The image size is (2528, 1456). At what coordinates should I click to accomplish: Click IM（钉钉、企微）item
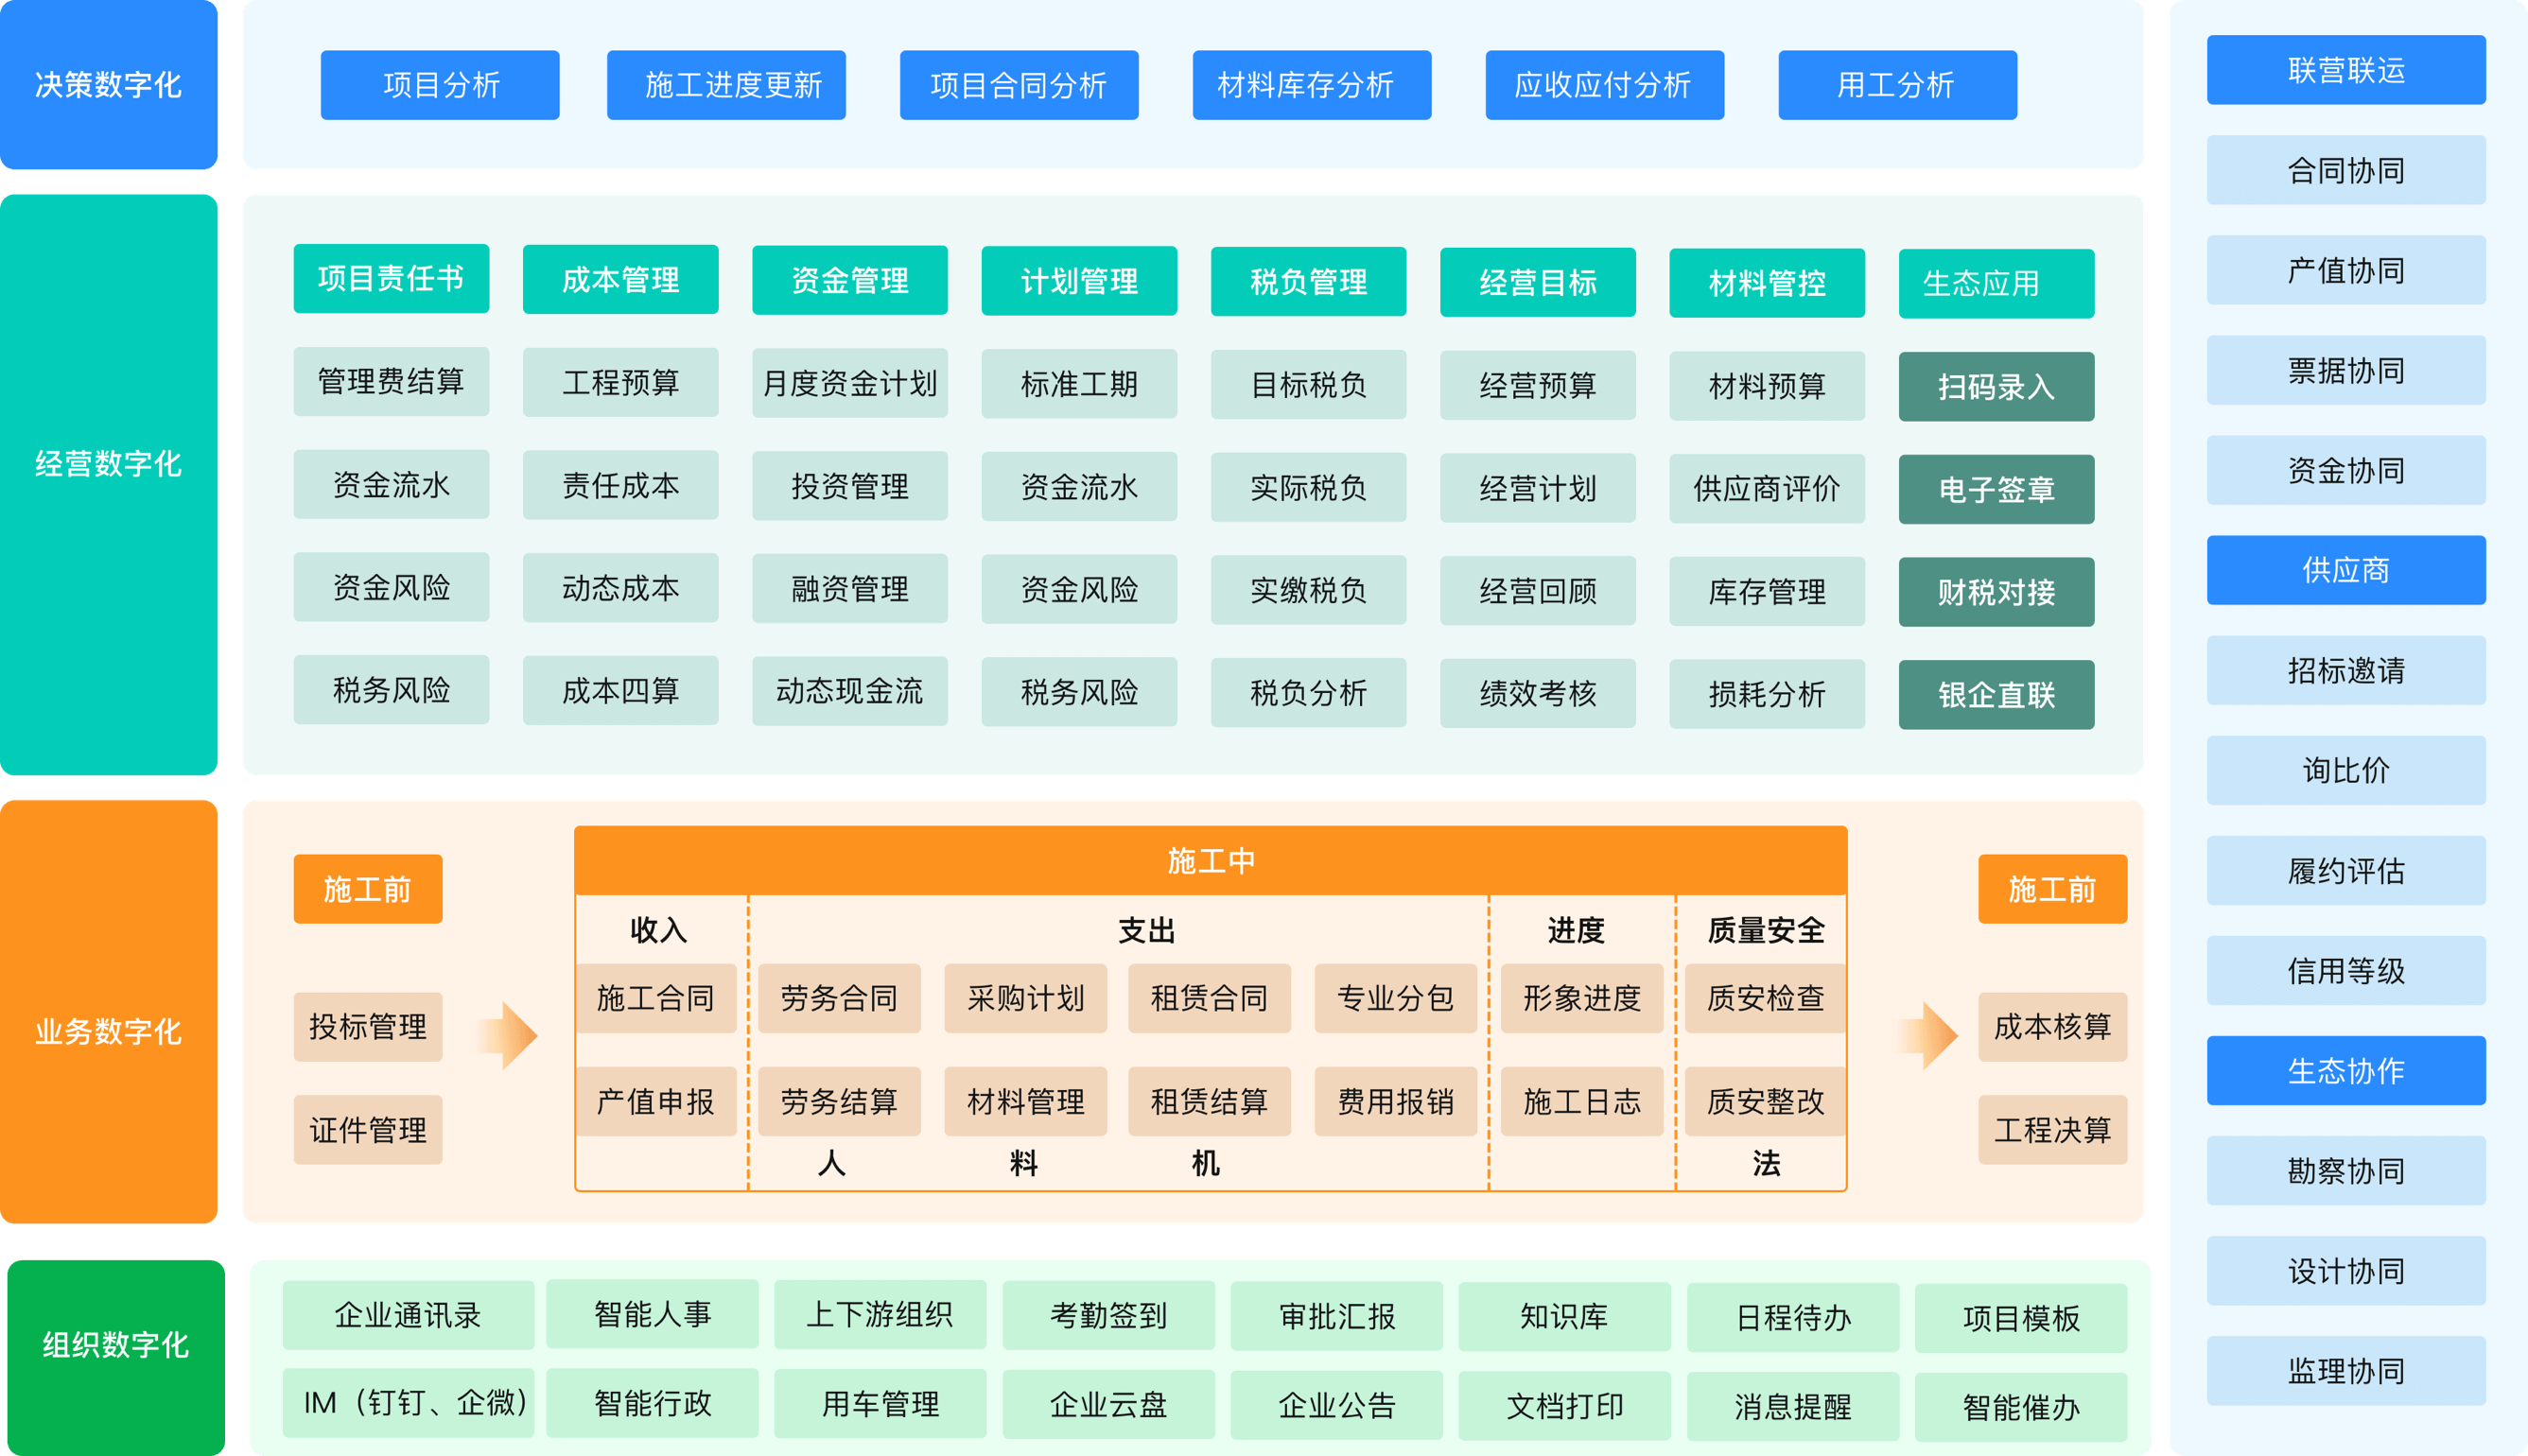click(408, 1403)
